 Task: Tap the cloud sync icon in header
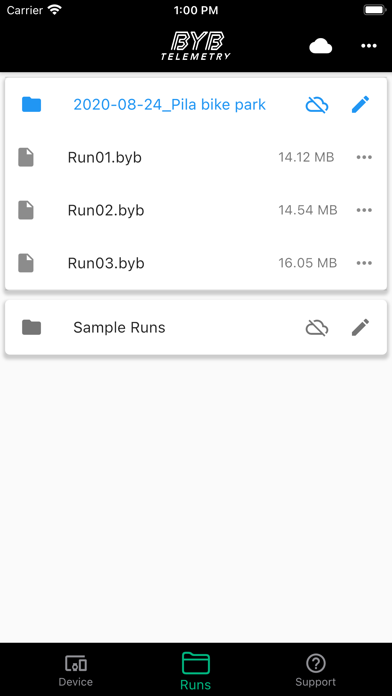[x=321, y=46]
